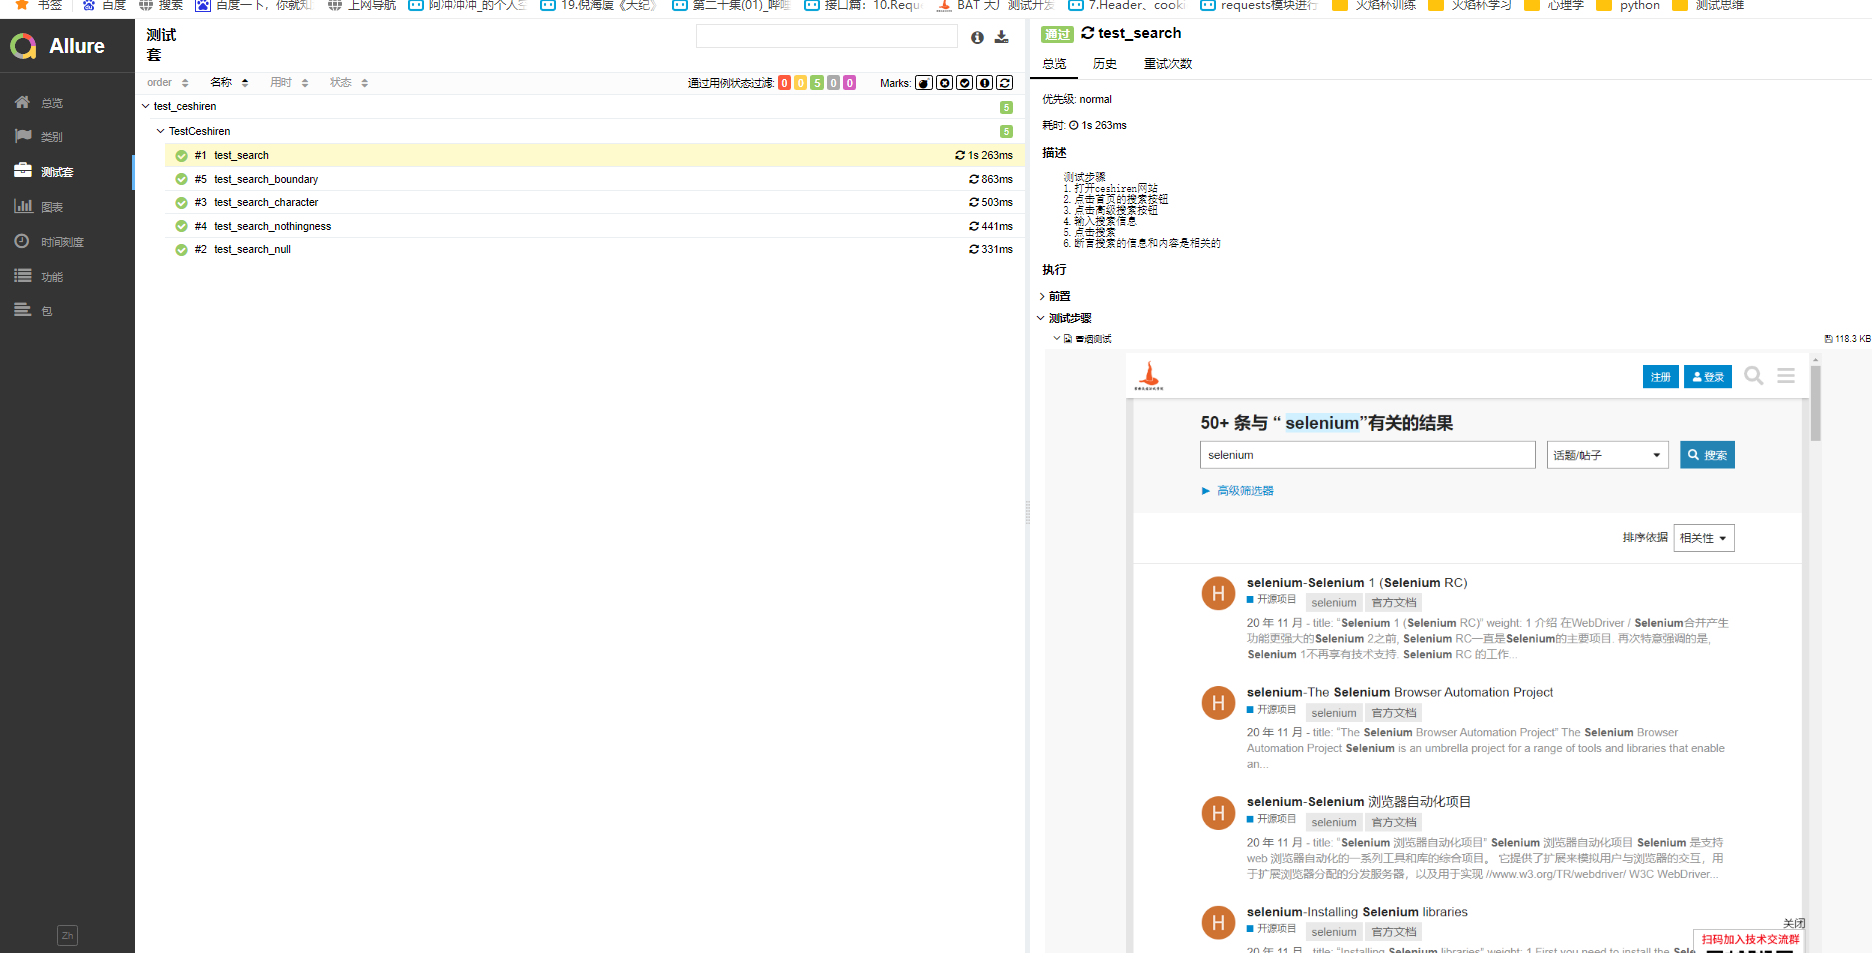
Task: Download the suites CSV via download icon
Action: (1001, 37)
